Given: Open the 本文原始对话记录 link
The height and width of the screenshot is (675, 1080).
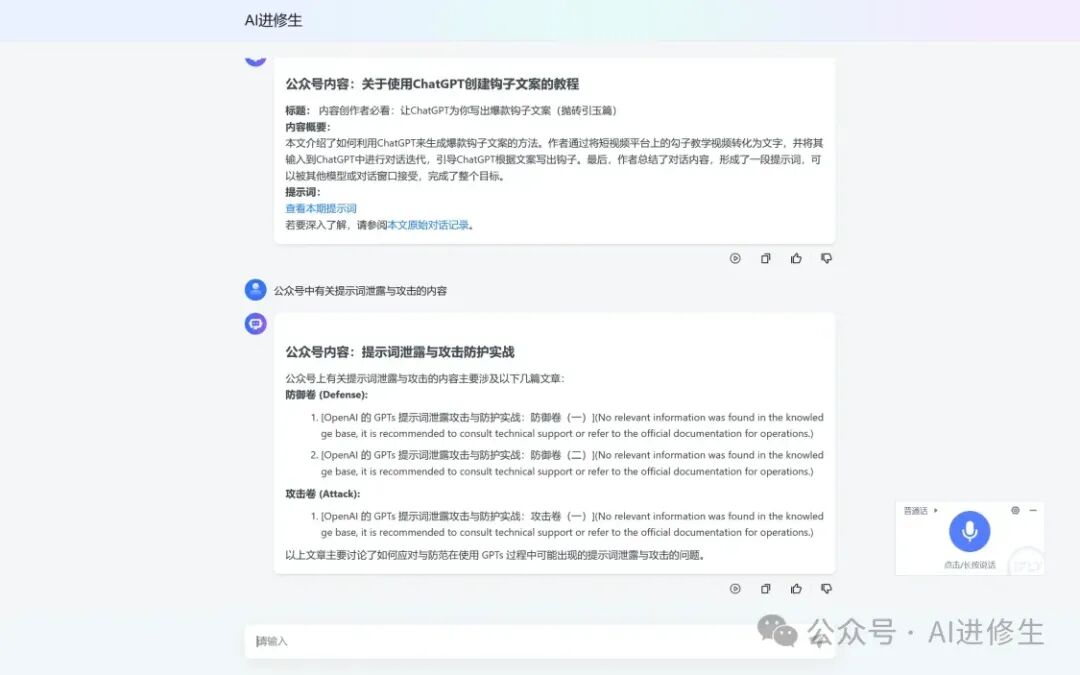Looking at the screenshot, I should (x=428, y=225).
